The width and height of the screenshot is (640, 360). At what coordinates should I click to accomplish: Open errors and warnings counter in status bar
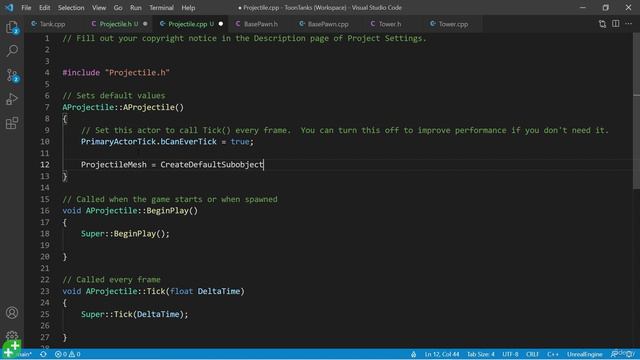coord(68,354)
